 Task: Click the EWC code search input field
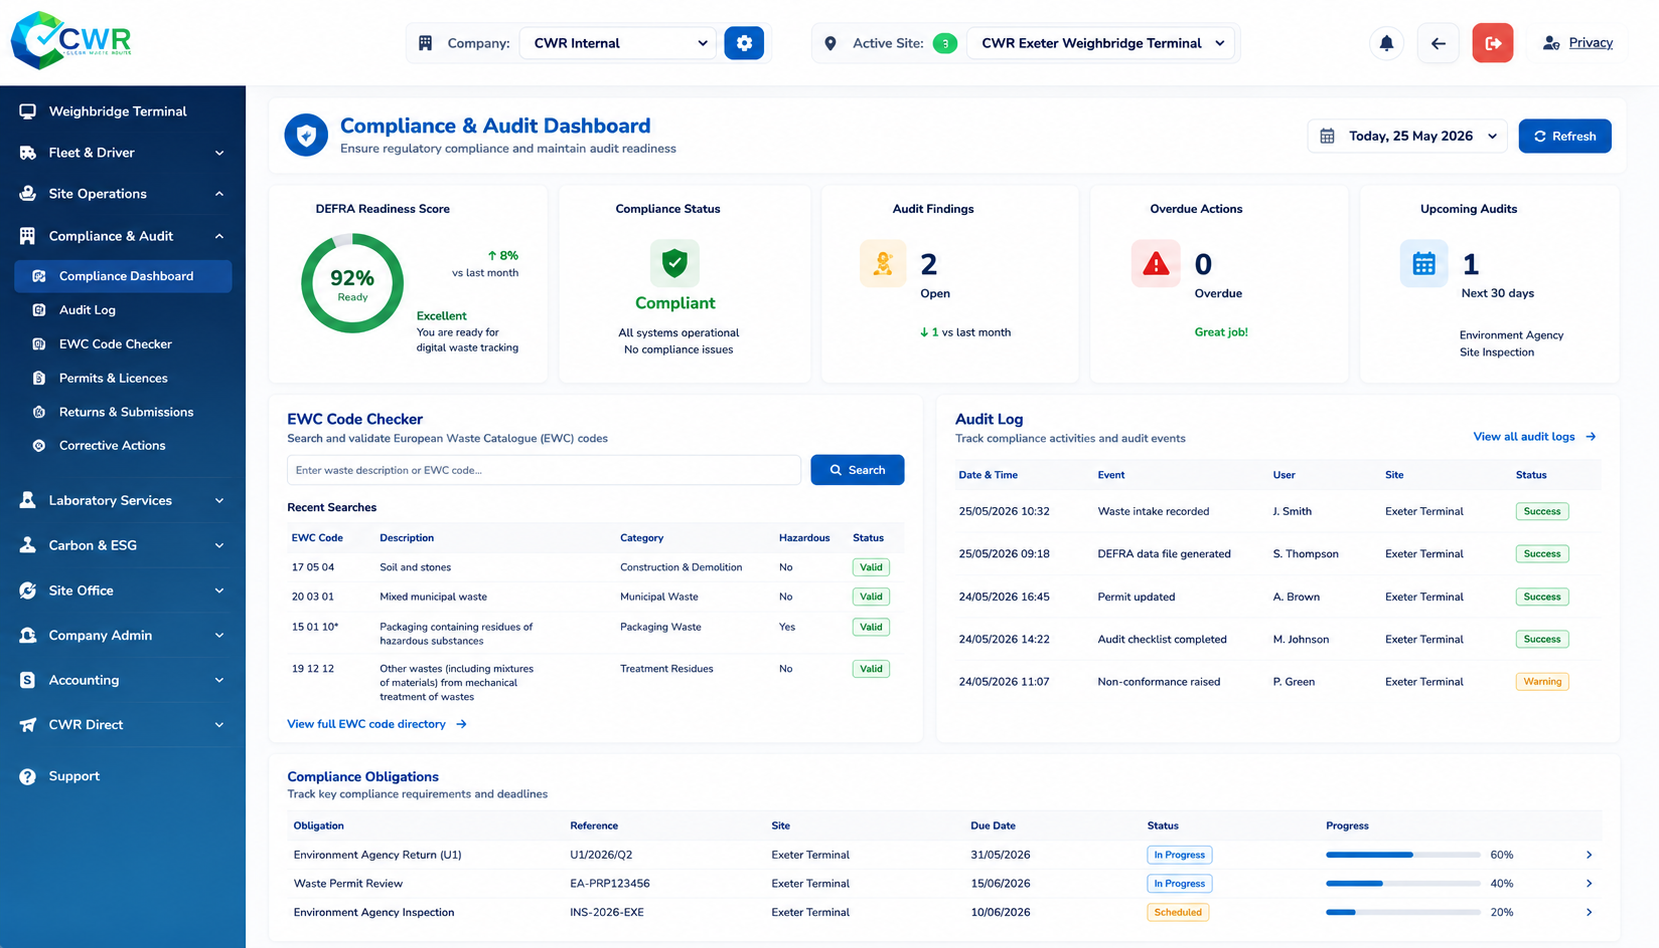(544, 470)
